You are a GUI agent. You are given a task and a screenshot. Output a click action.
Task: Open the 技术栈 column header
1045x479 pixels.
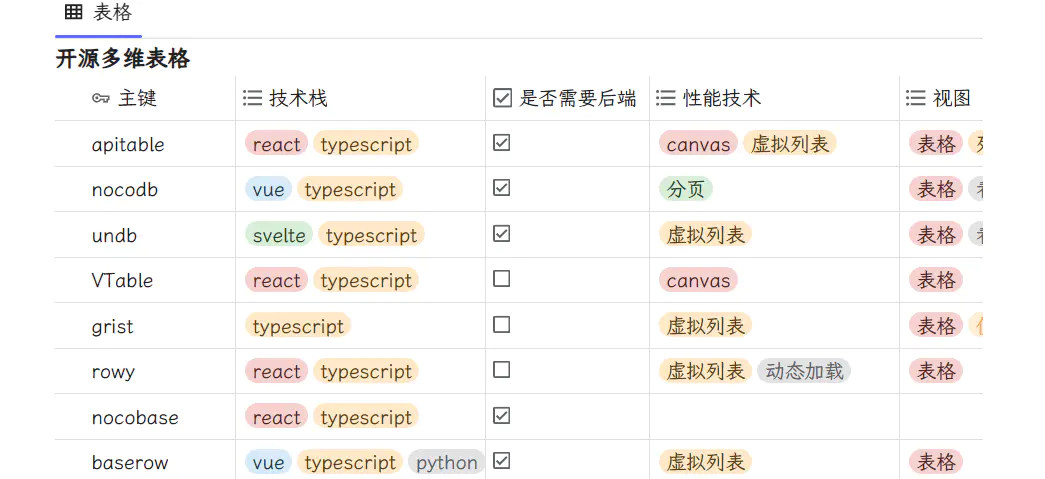pos(298,98)
